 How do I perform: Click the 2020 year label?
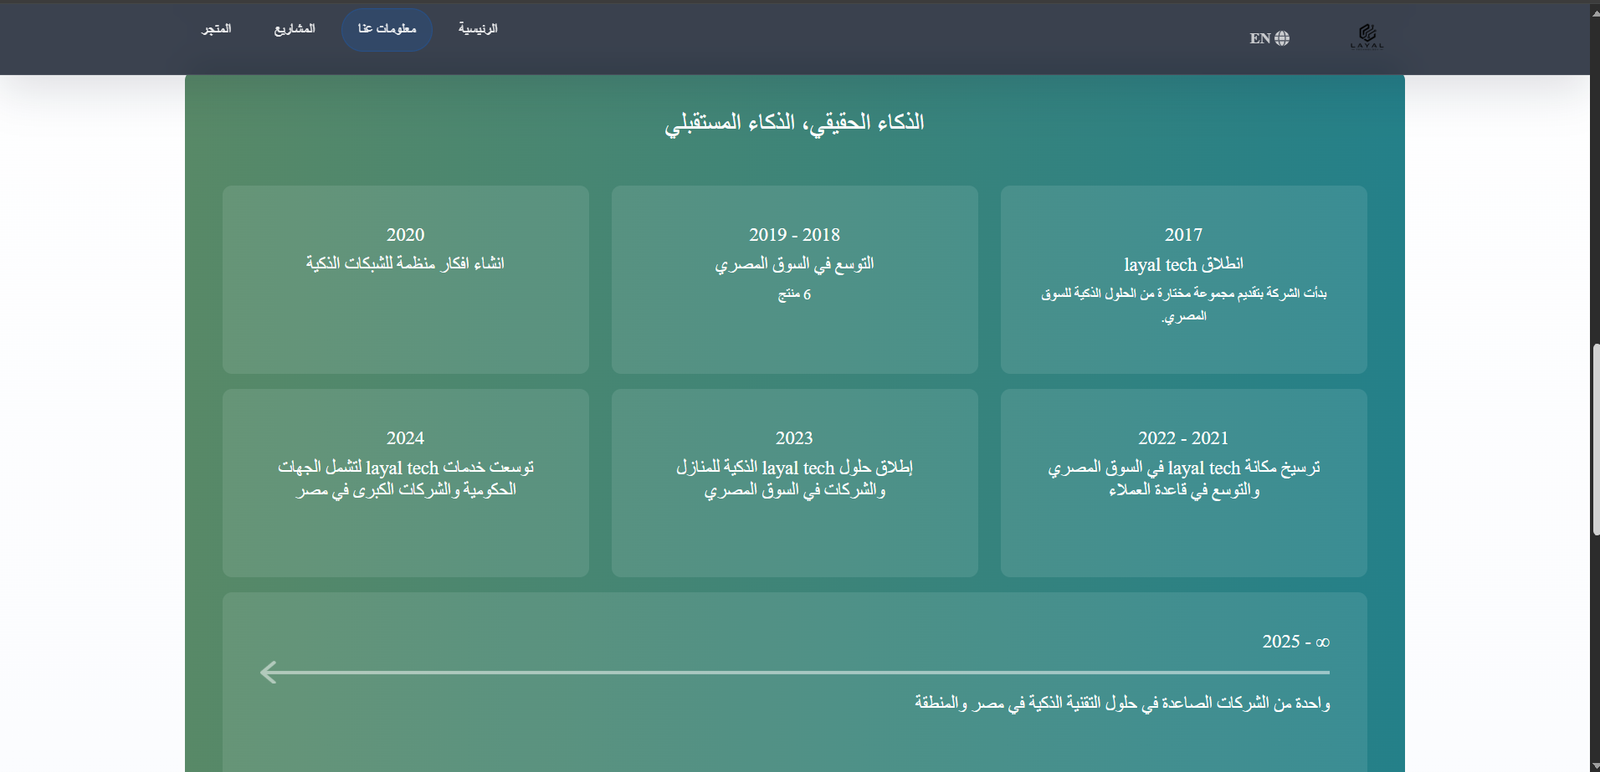click(406, 234)
